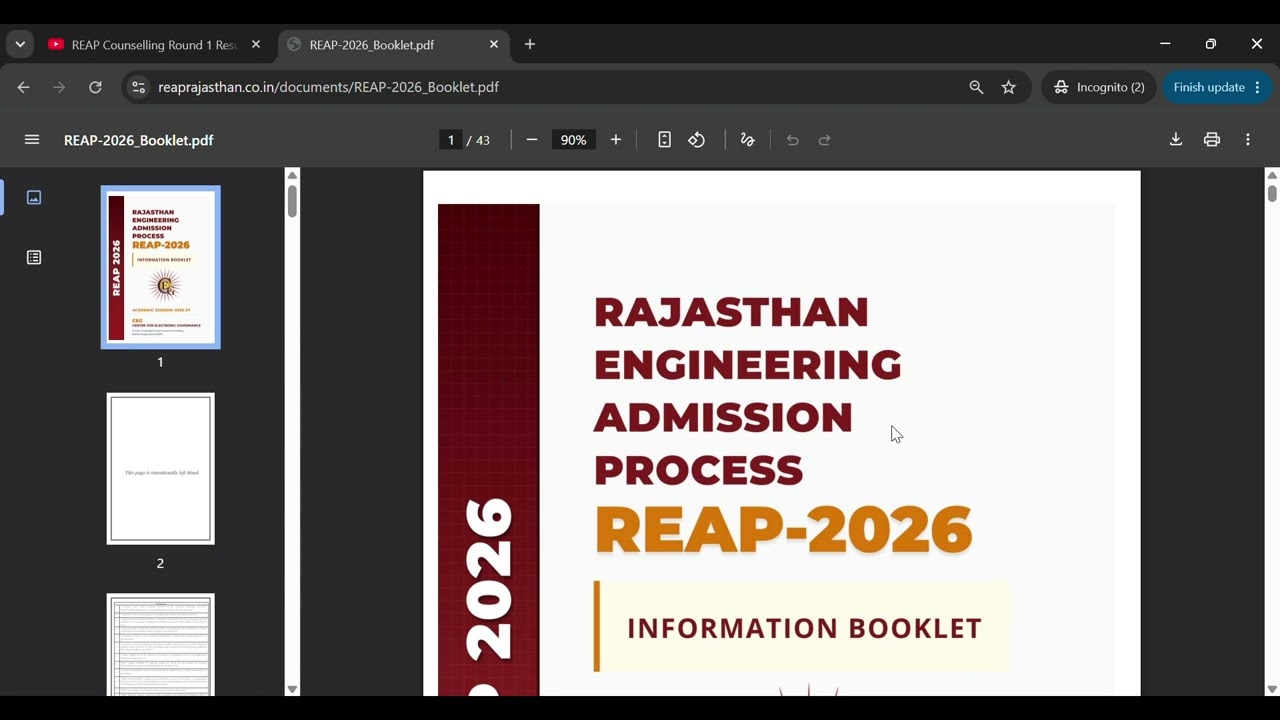Go forward to next page
The image size is (1280, 720).
click(x=59, y=87)
